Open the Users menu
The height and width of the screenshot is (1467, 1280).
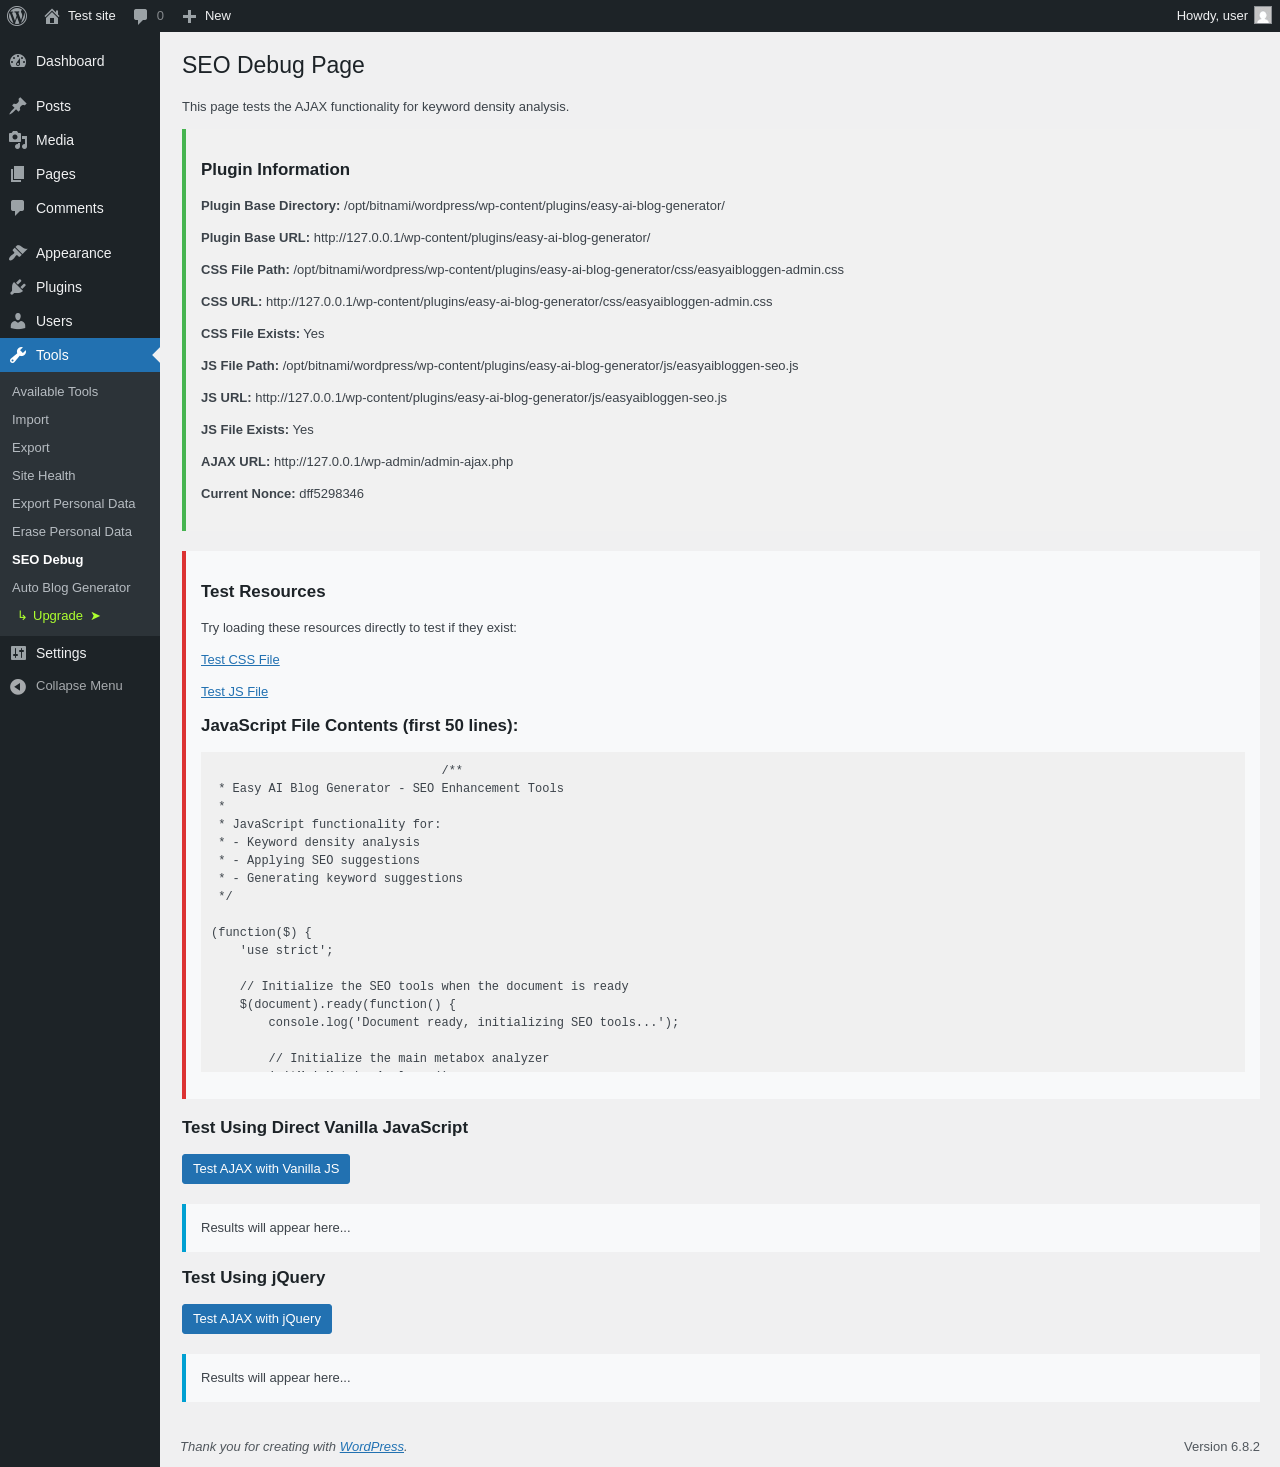(x=80, y=321)
